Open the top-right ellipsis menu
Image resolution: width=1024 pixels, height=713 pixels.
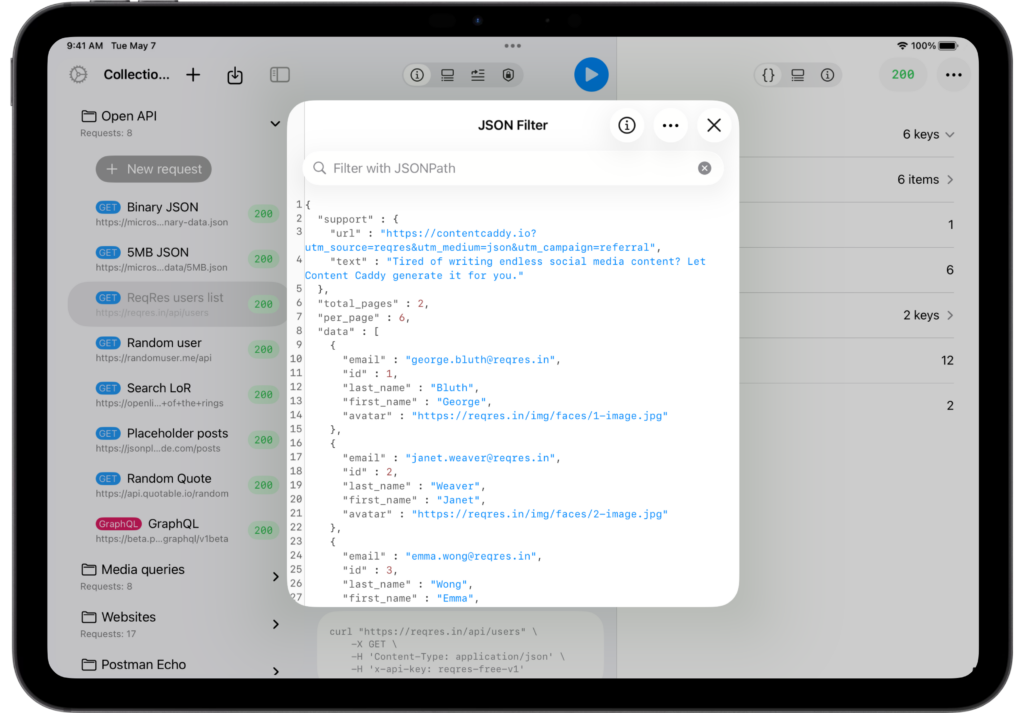click(953, 75)
